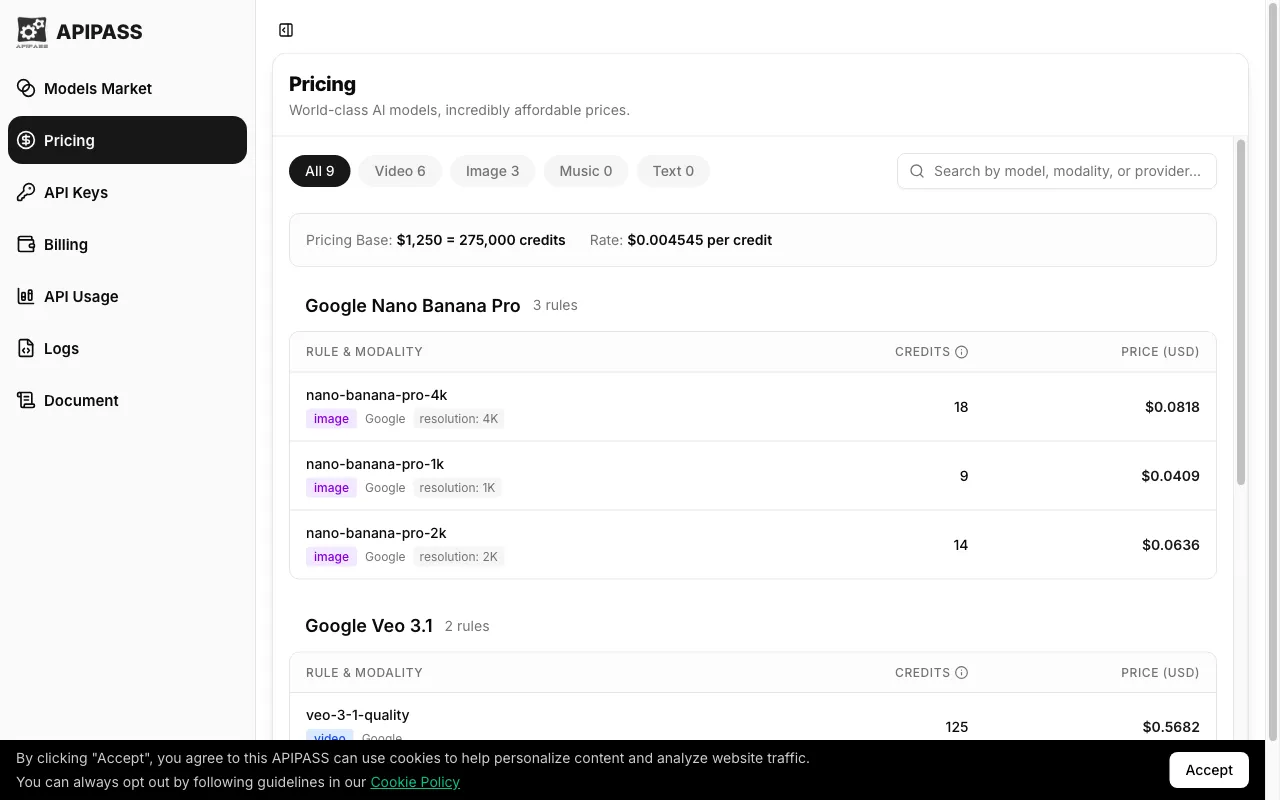
Task: Filter by Music 0 models
Action: [x=586, y=171]
